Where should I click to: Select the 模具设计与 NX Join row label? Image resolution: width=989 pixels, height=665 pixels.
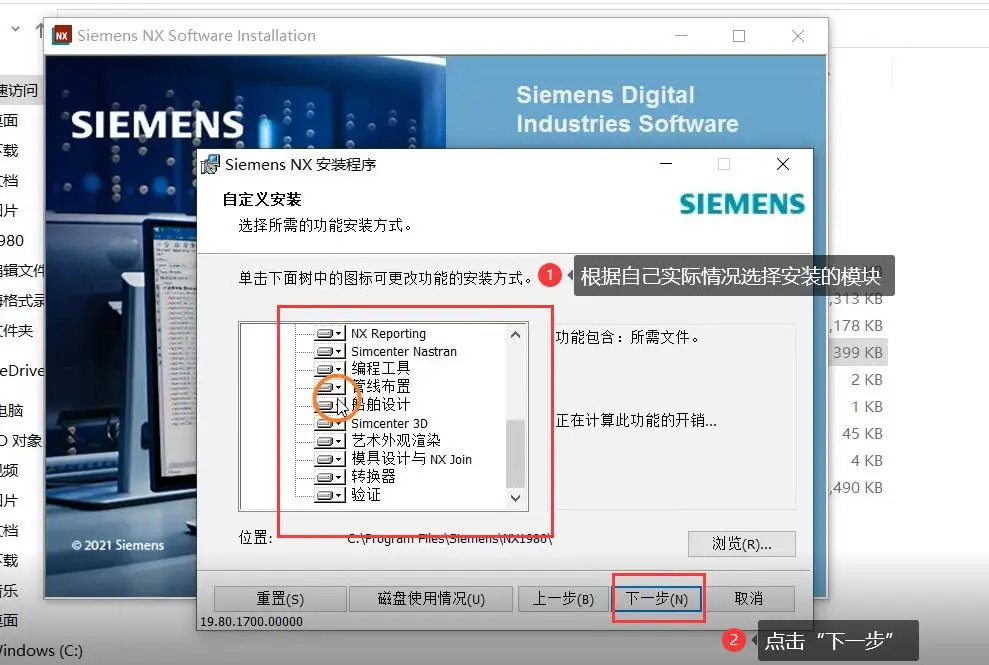412,459
